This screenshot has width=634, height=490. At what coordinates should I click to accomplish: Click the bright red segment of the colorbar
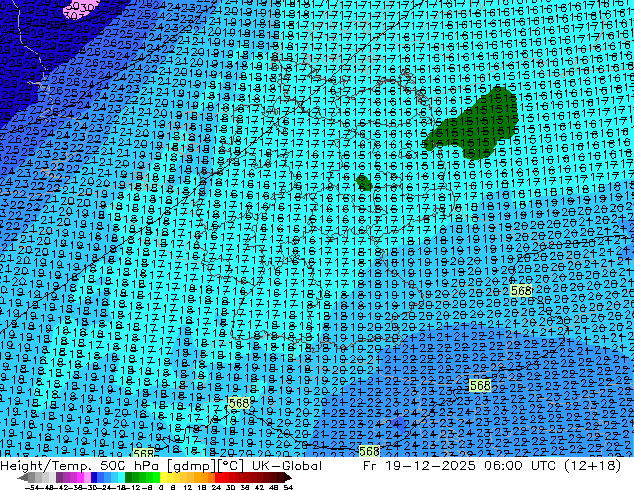[218, 478]
